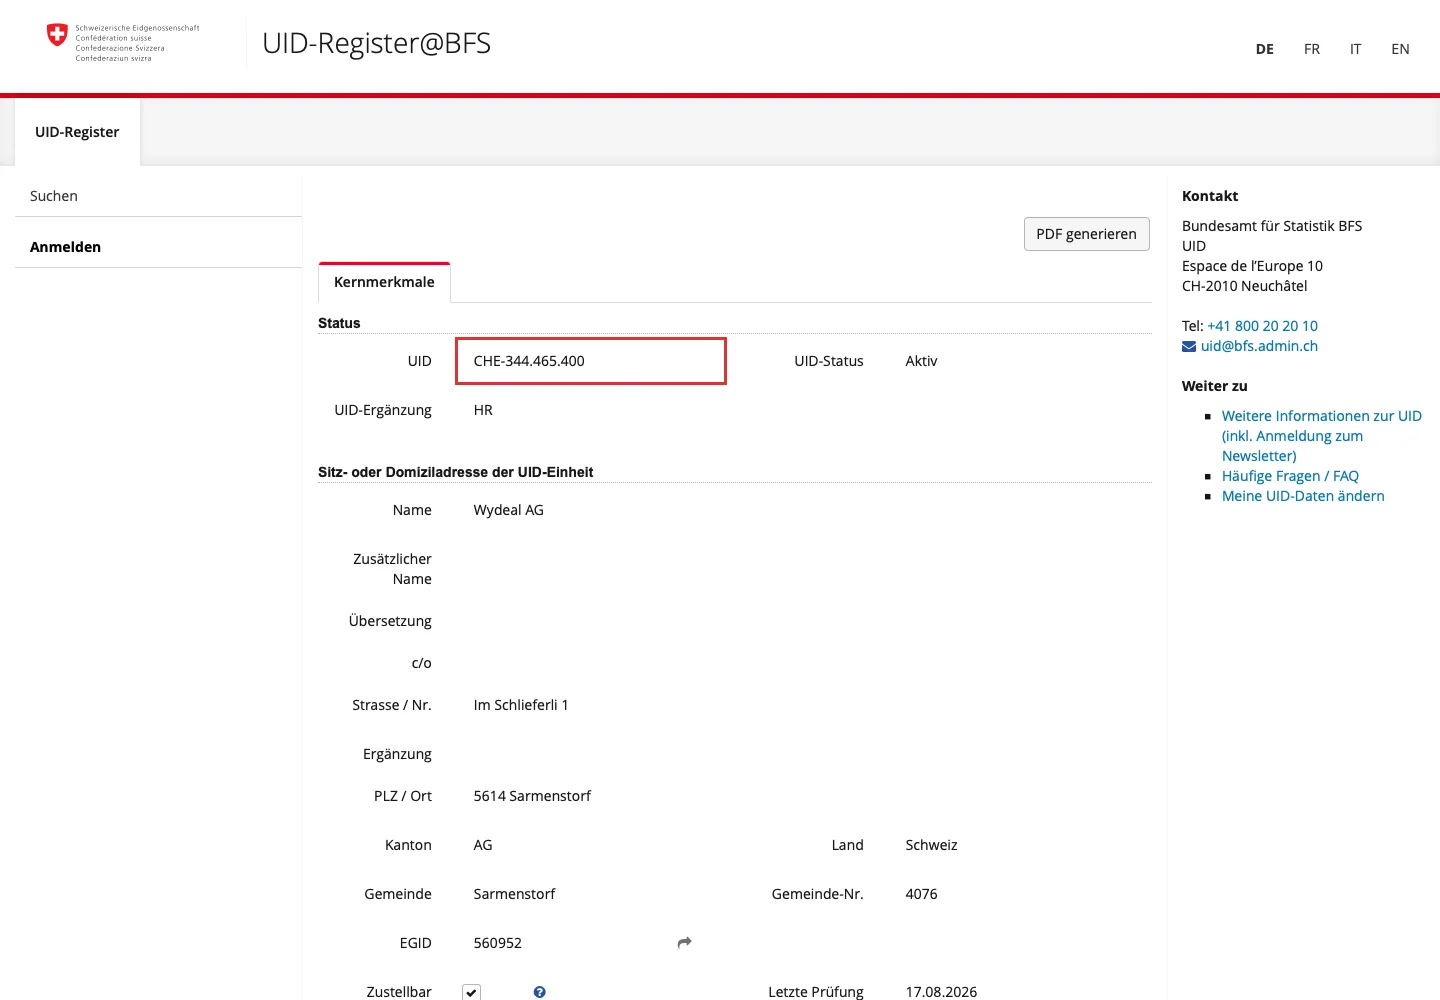Screen dimensions: 1440x1000
Task: Click the UID-Status value Aktiv
Action: click(x=921, y=361)
